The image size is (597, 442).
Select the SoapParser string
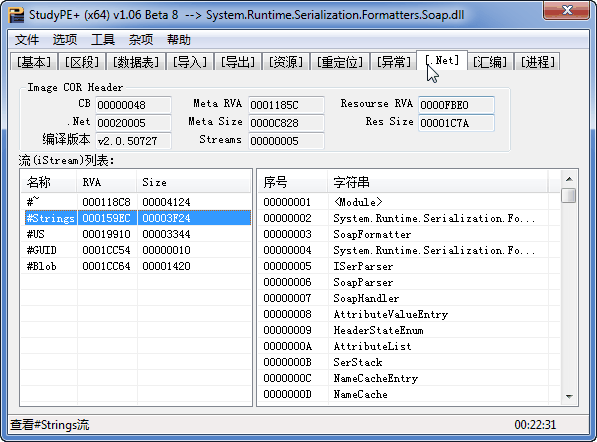[x=409, y=282]
